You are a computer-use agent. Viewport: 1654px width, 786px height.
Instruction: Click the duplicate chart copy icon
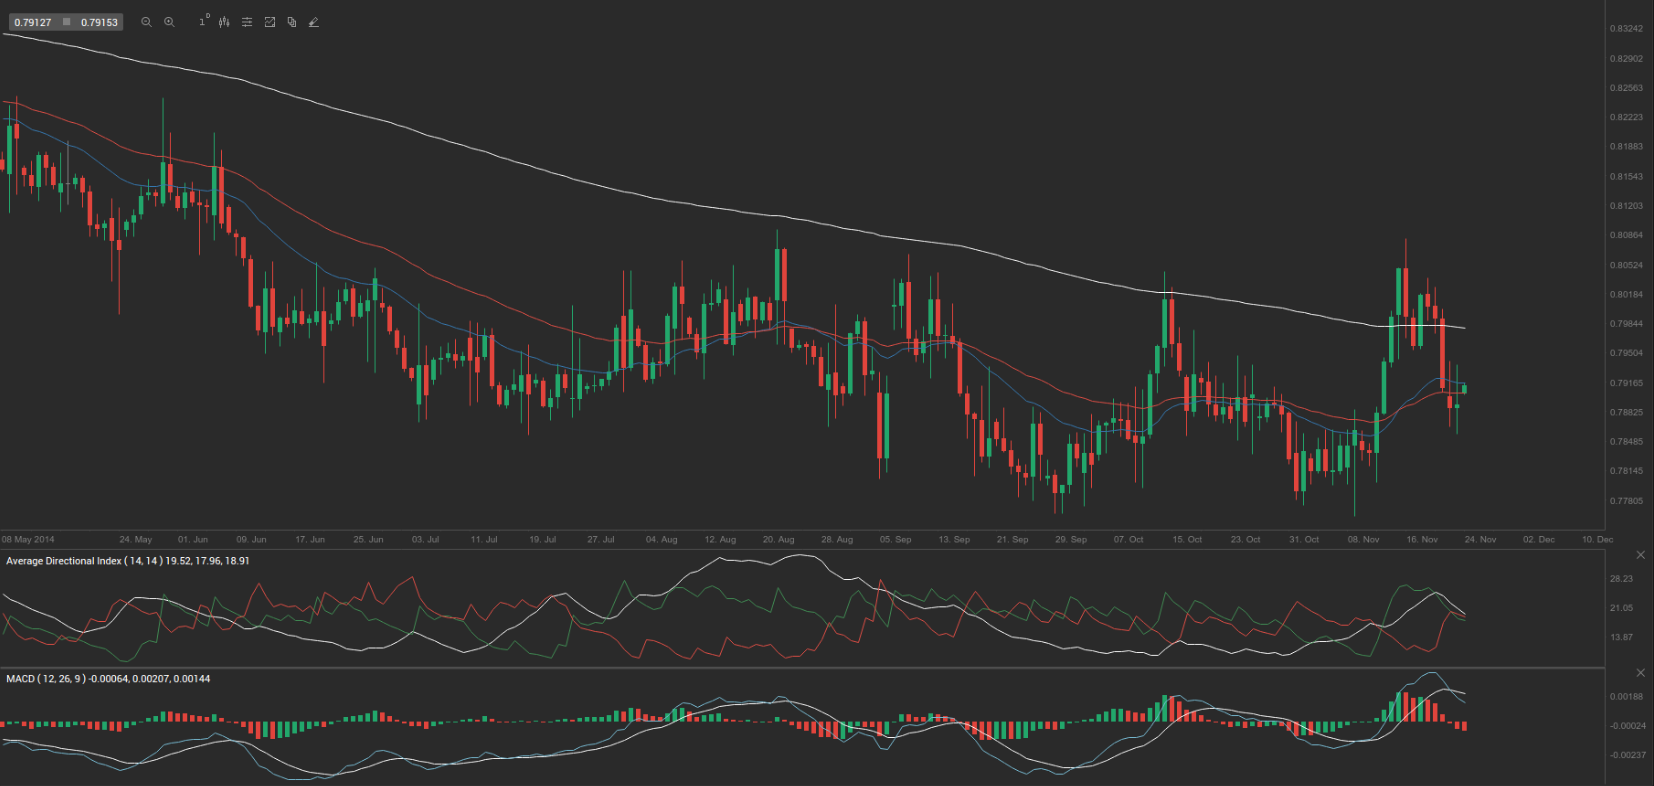pyautogui.click(x=292, y=22)
